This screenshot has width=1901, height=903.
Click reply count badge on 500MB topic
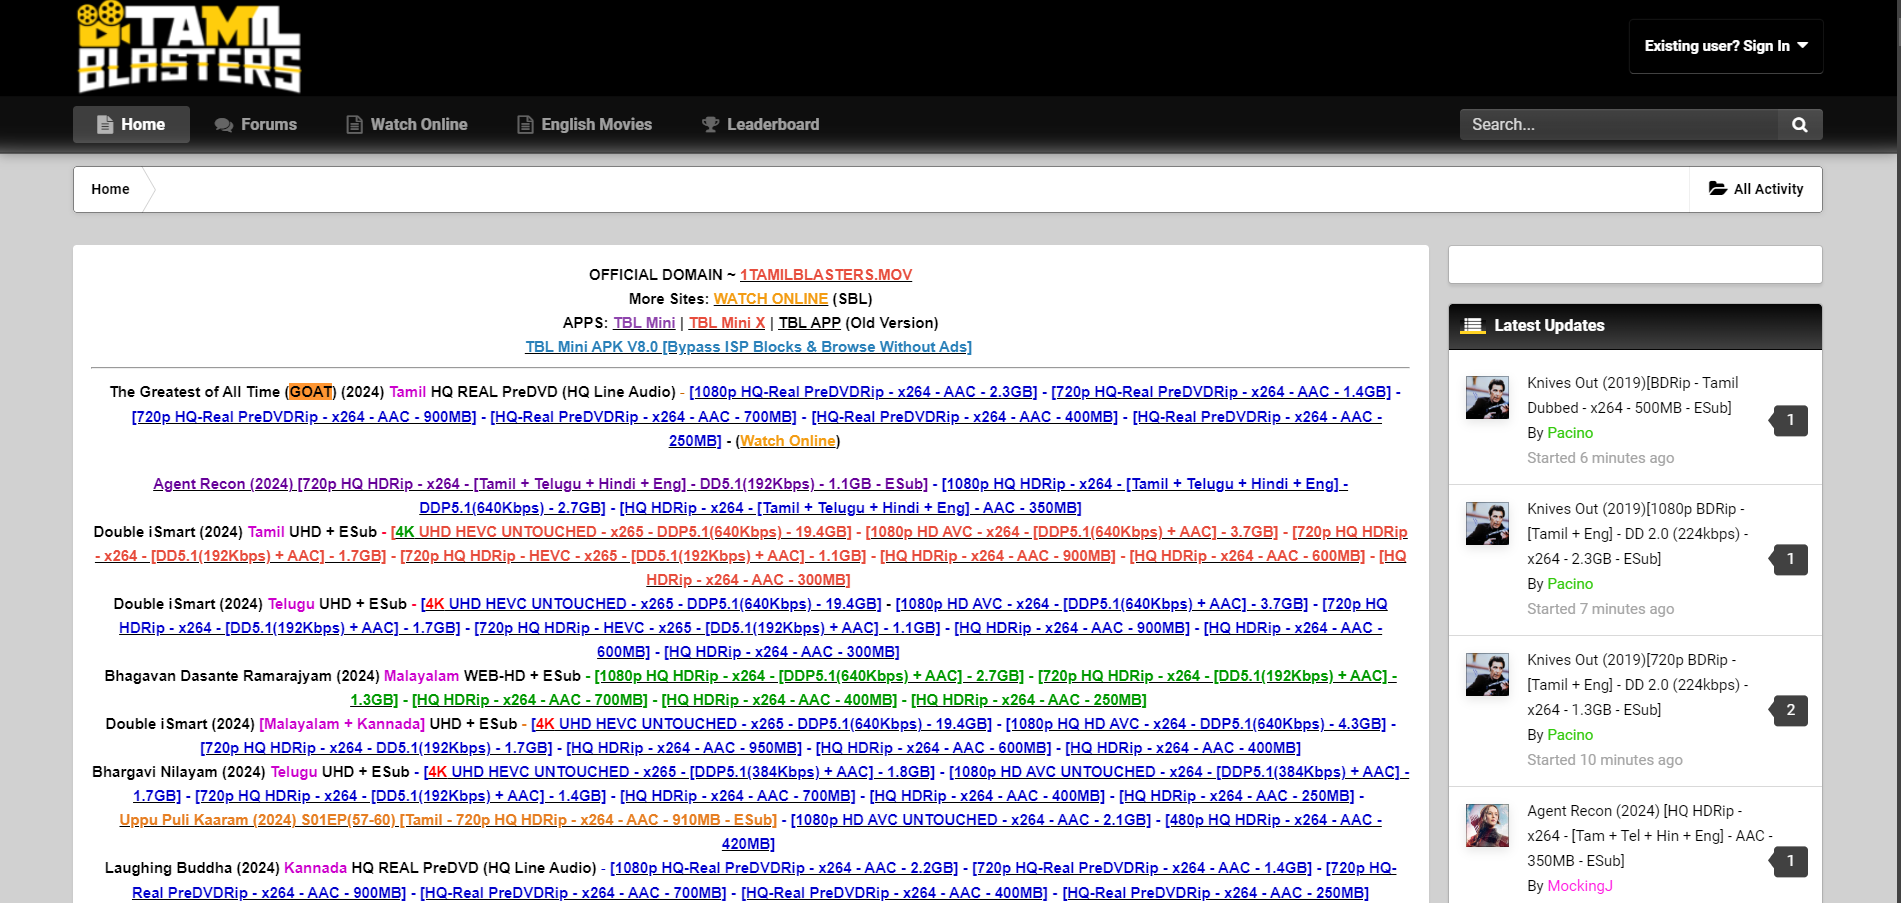(x=1790, y=420)
